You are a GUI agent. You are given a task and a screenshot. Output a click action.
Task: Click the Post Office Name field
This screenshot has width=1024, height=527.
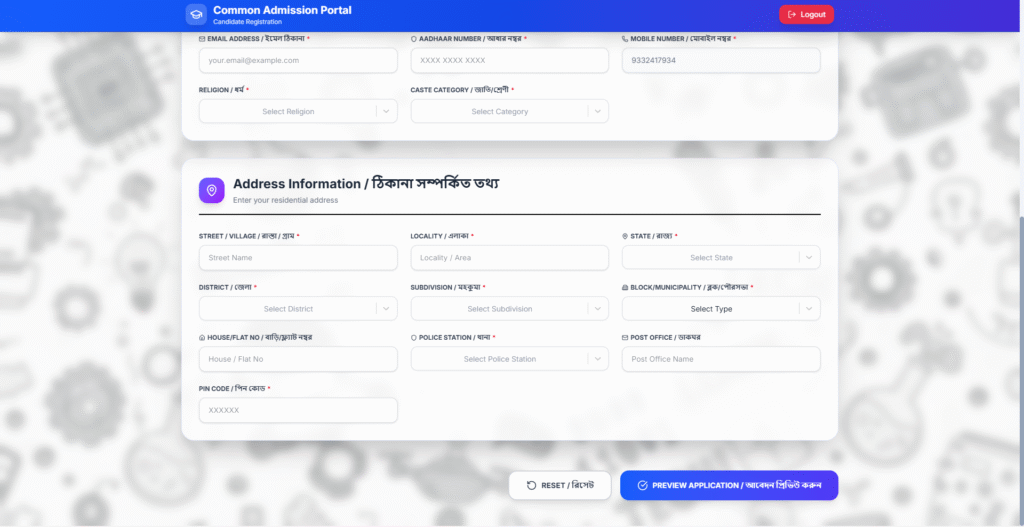(x=720, y=359)
